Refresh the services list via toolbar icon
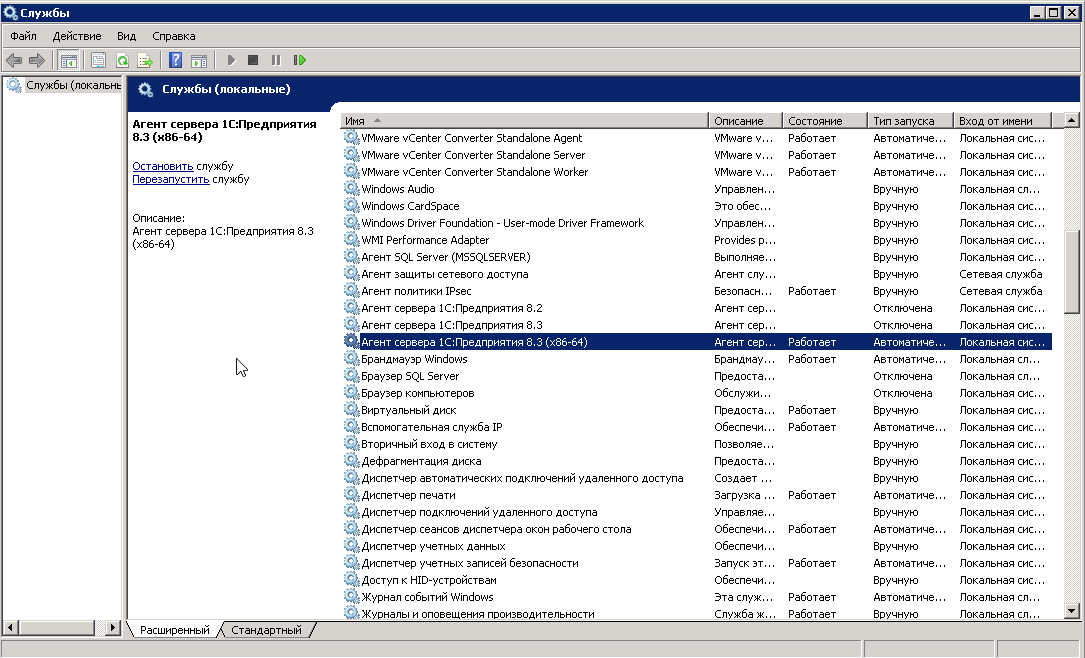The height and width of the screenshot is (658, 1085). click(122, 61)
